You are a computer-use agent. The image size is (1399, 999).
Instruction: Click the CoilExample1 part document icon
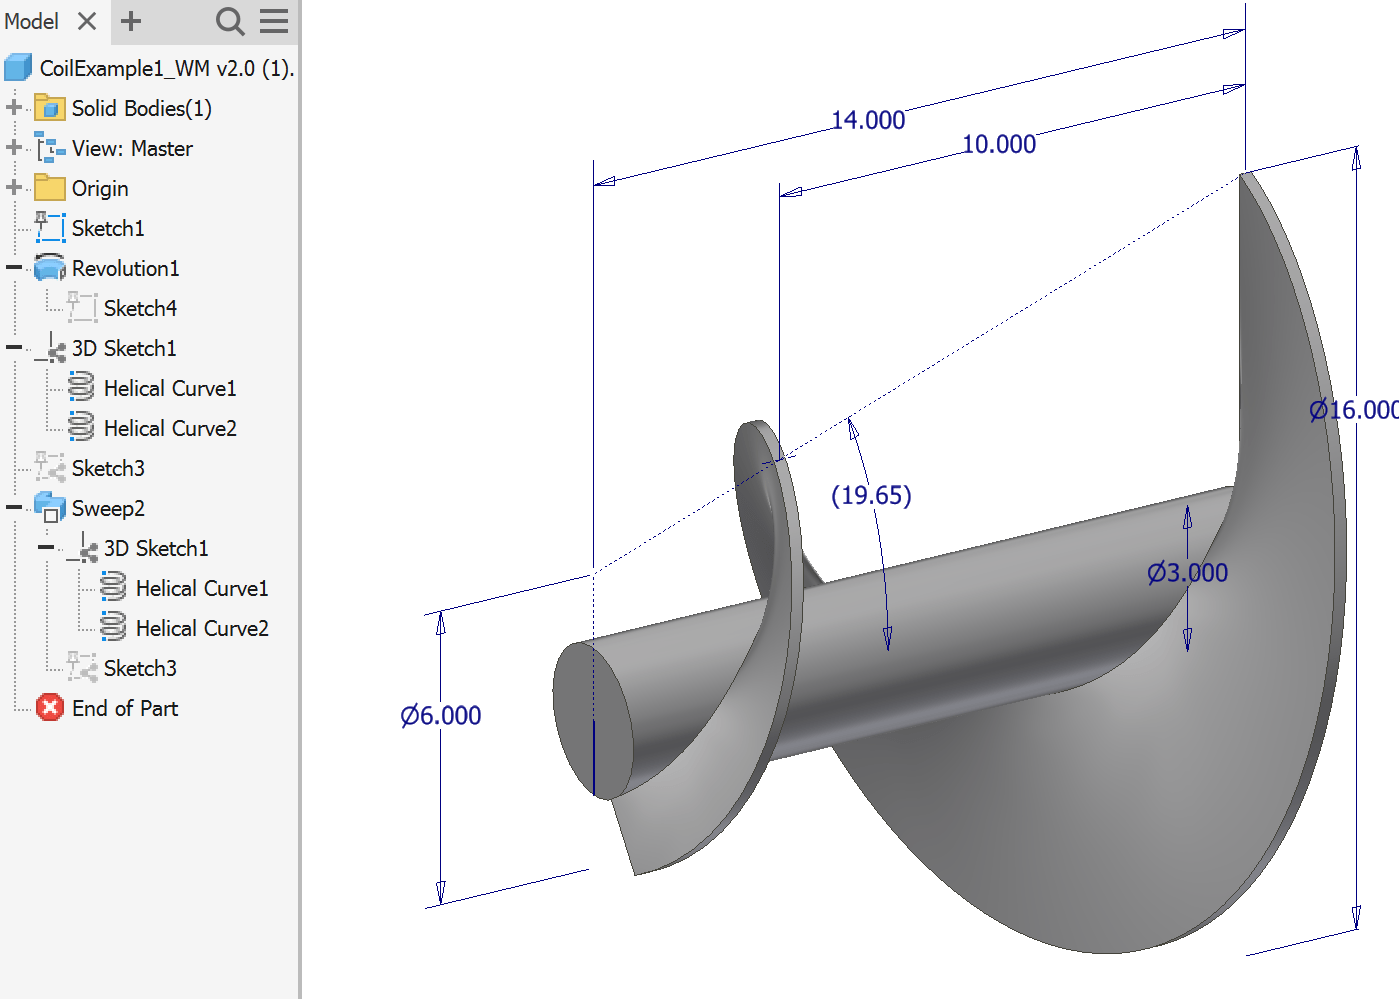17,66
